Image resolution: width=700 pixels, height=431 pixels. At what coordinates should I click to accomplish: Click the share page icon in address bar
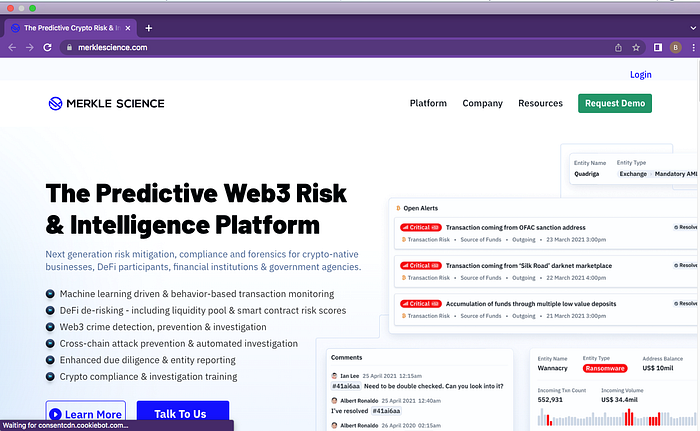[x=618, y=47]
